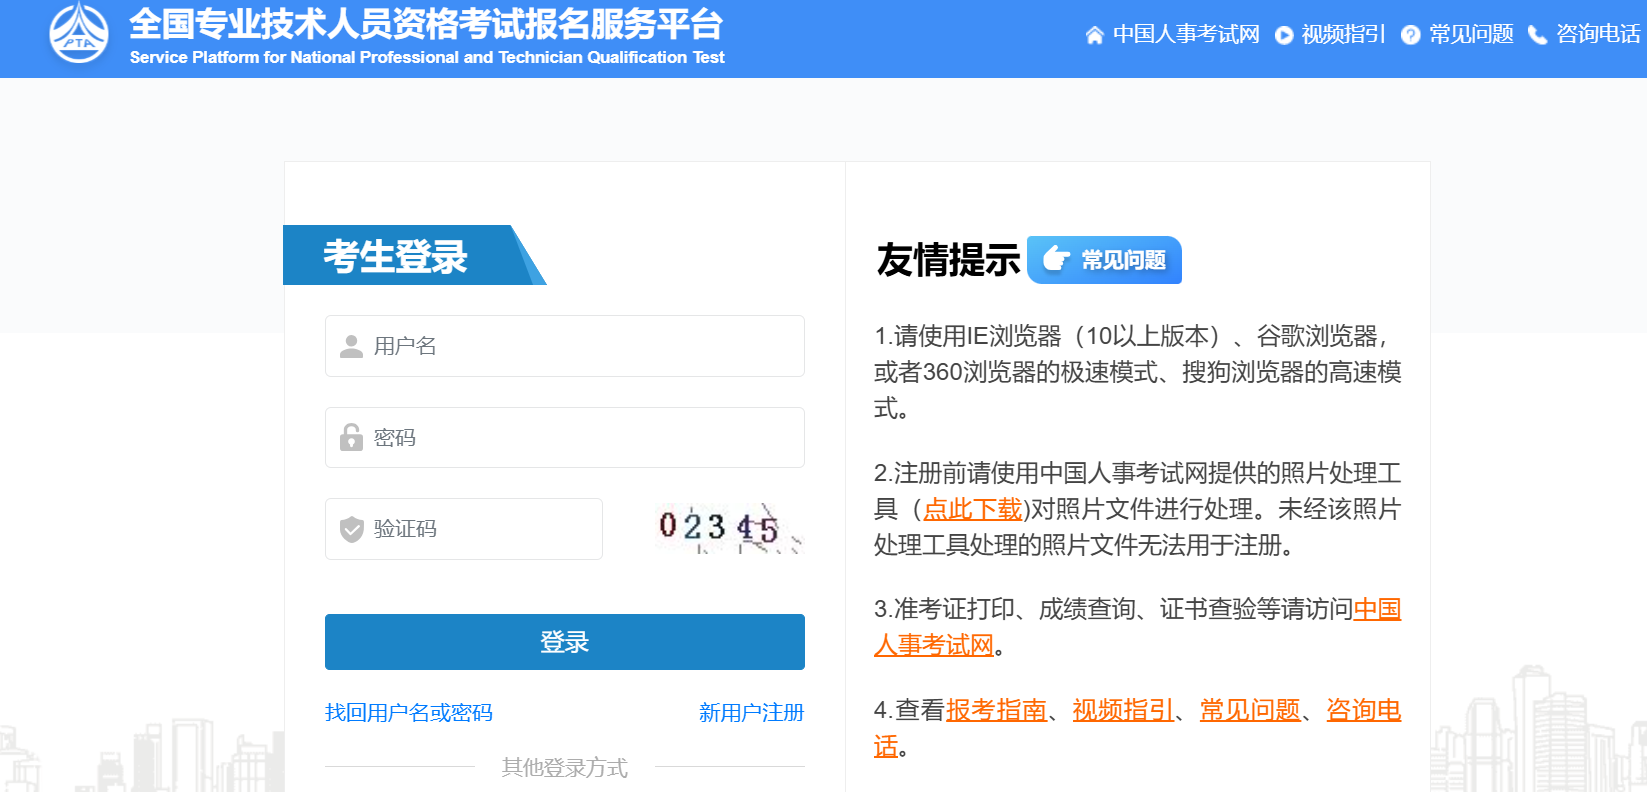Click the play icon beside 视频指引
Screen dimensions: 1647x792
(1284, 35)
